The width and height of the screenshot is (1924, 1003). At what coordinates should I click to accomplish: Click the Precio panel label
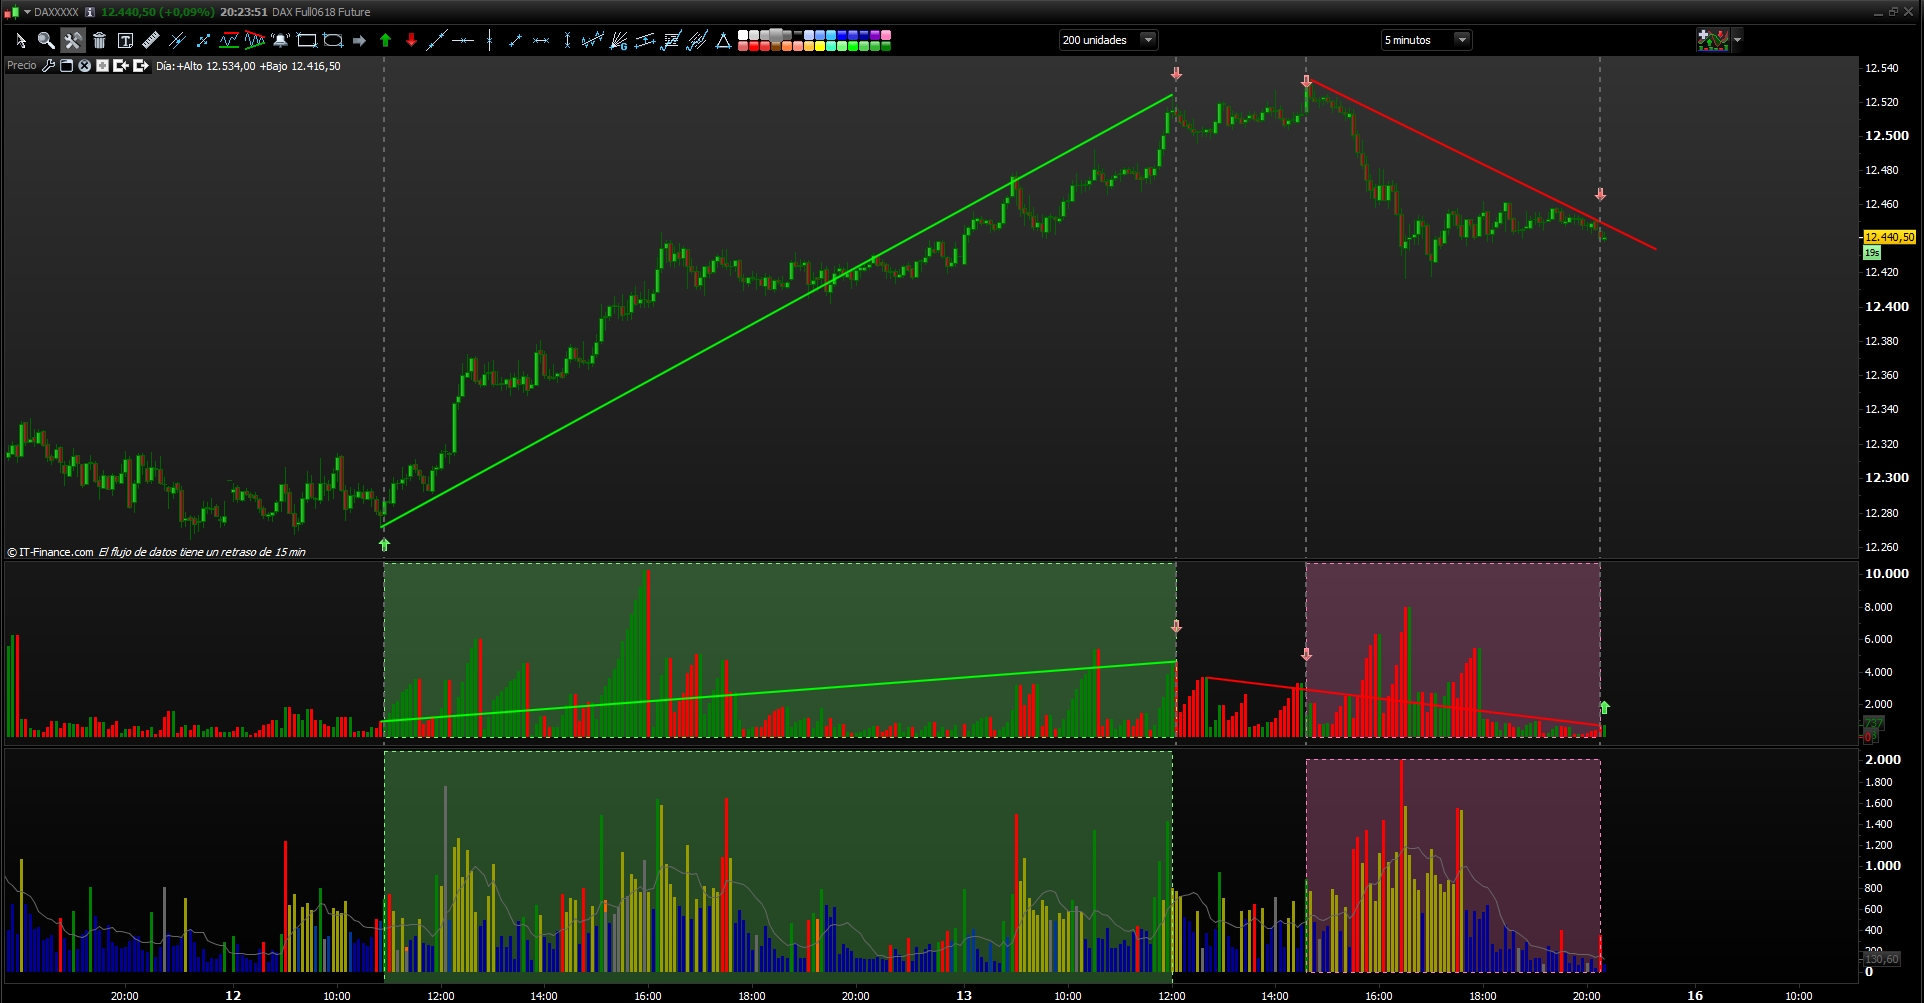click(x=22, y=66)
